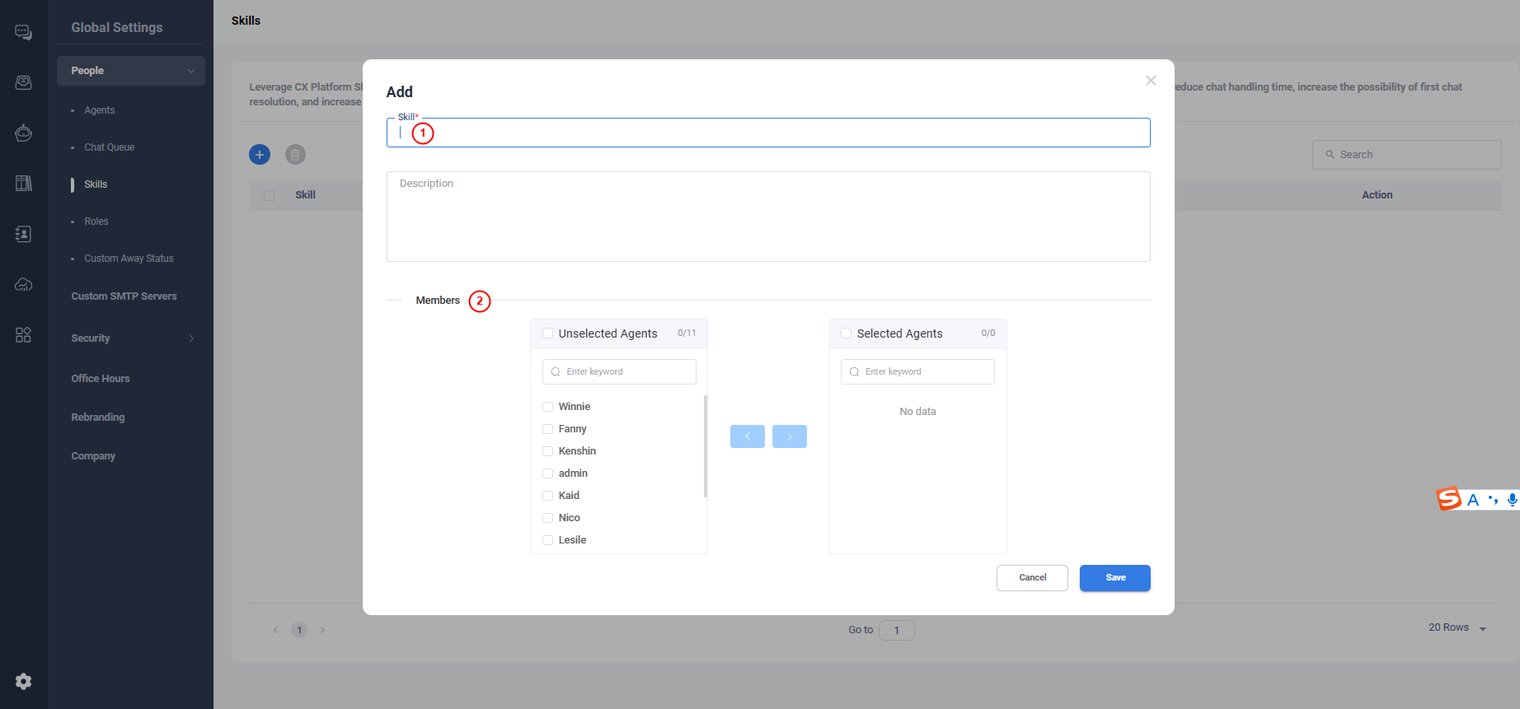Click the Unselected Agents list scrollbar
Screen dimensions: 1520x709
tap(705, 446)
